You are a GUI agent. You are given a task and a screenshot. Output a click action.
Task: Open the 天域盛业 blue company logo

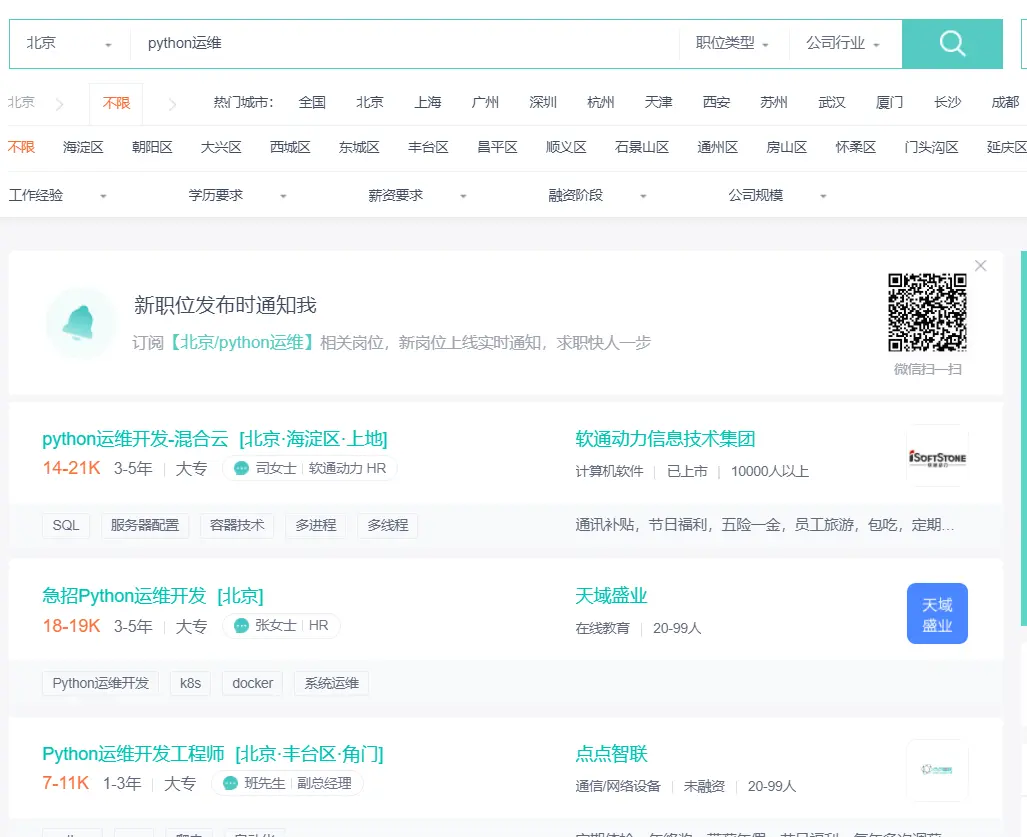(937, 614)
